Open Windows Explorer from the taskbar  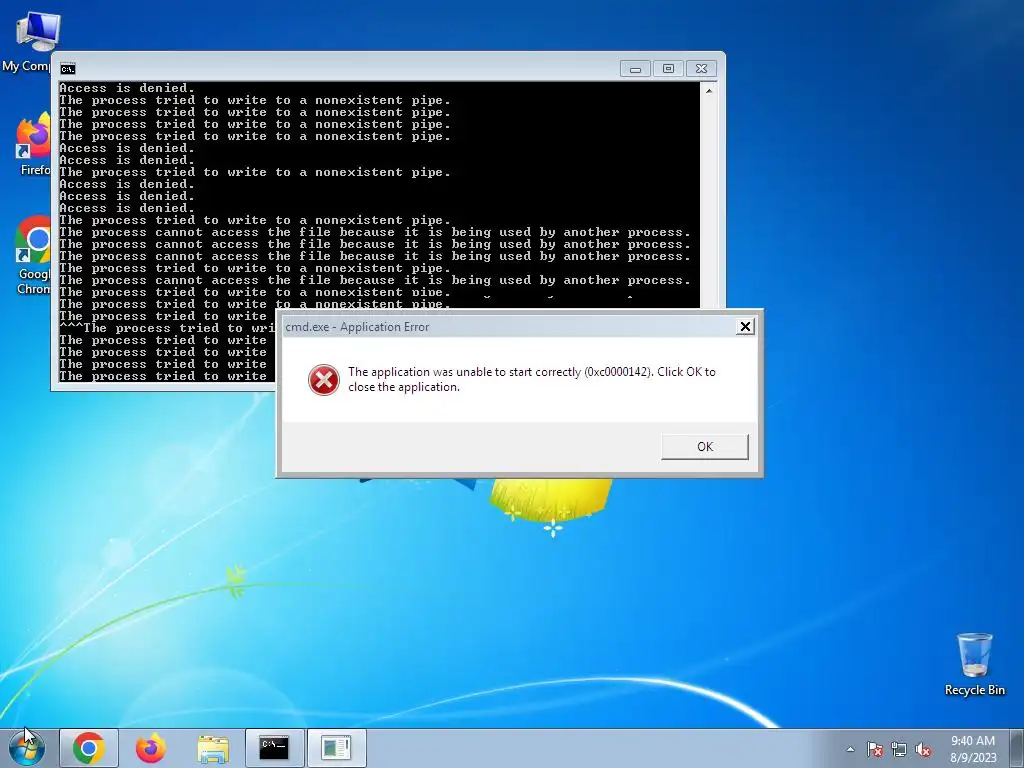(x=213, y=748)
